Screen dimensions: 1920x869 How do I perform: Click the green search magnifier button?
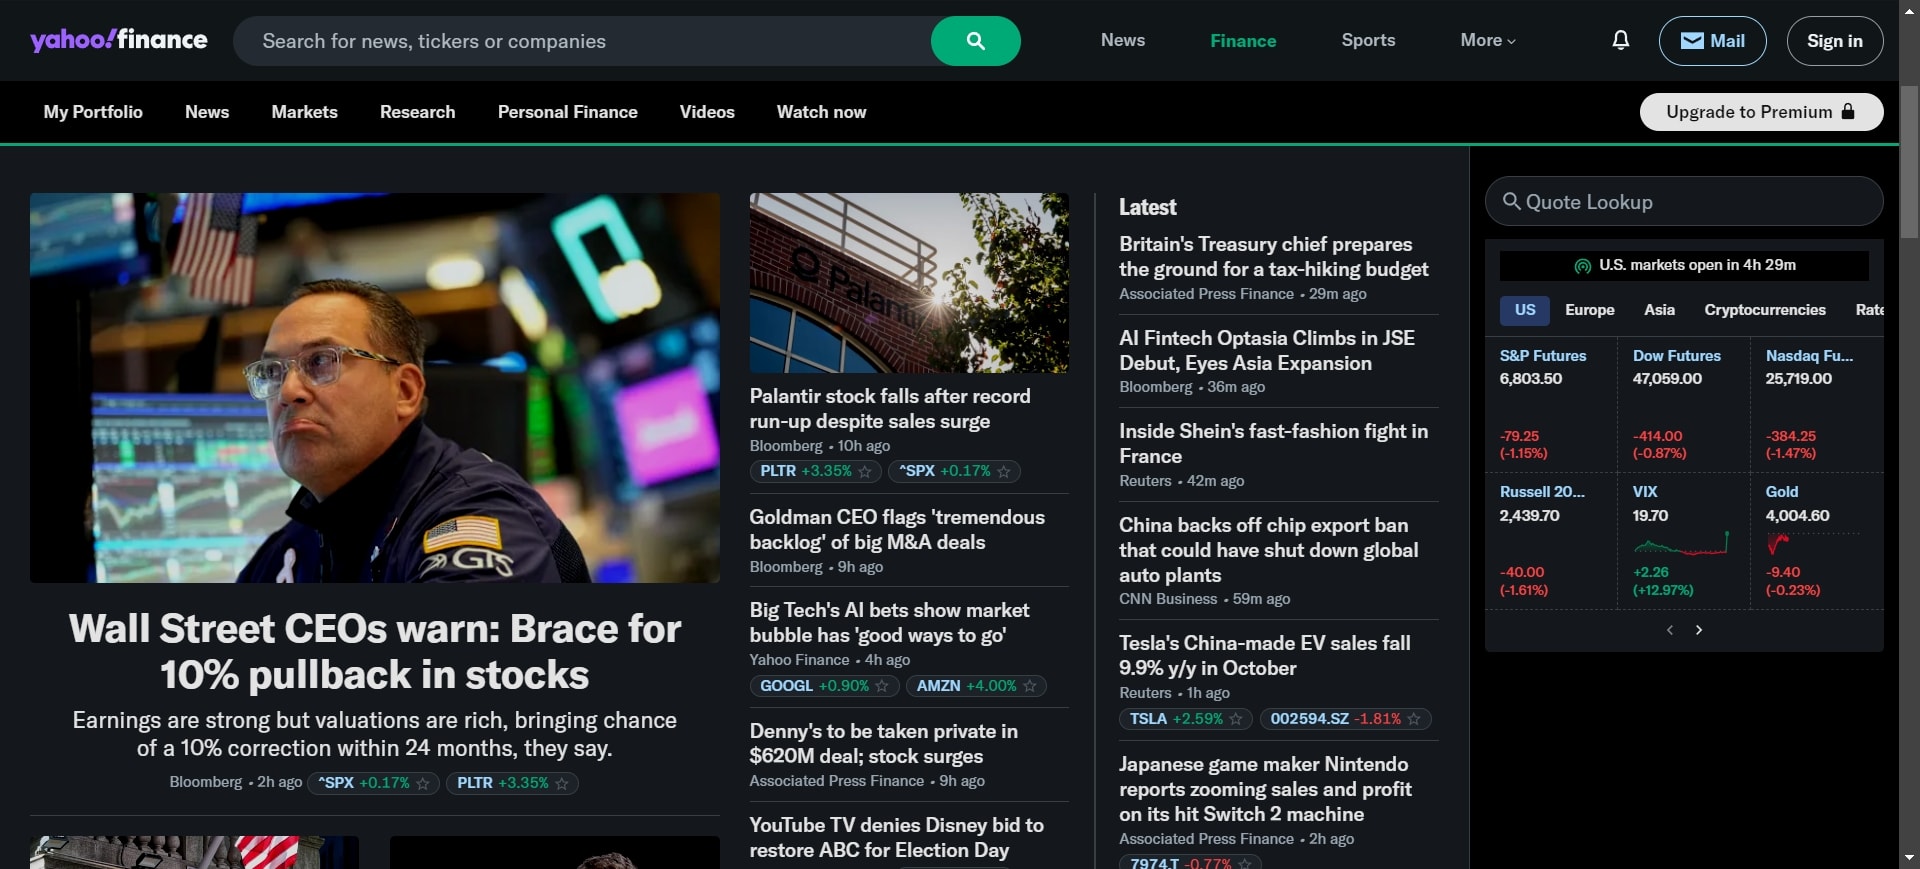click(x=976, y=41)
